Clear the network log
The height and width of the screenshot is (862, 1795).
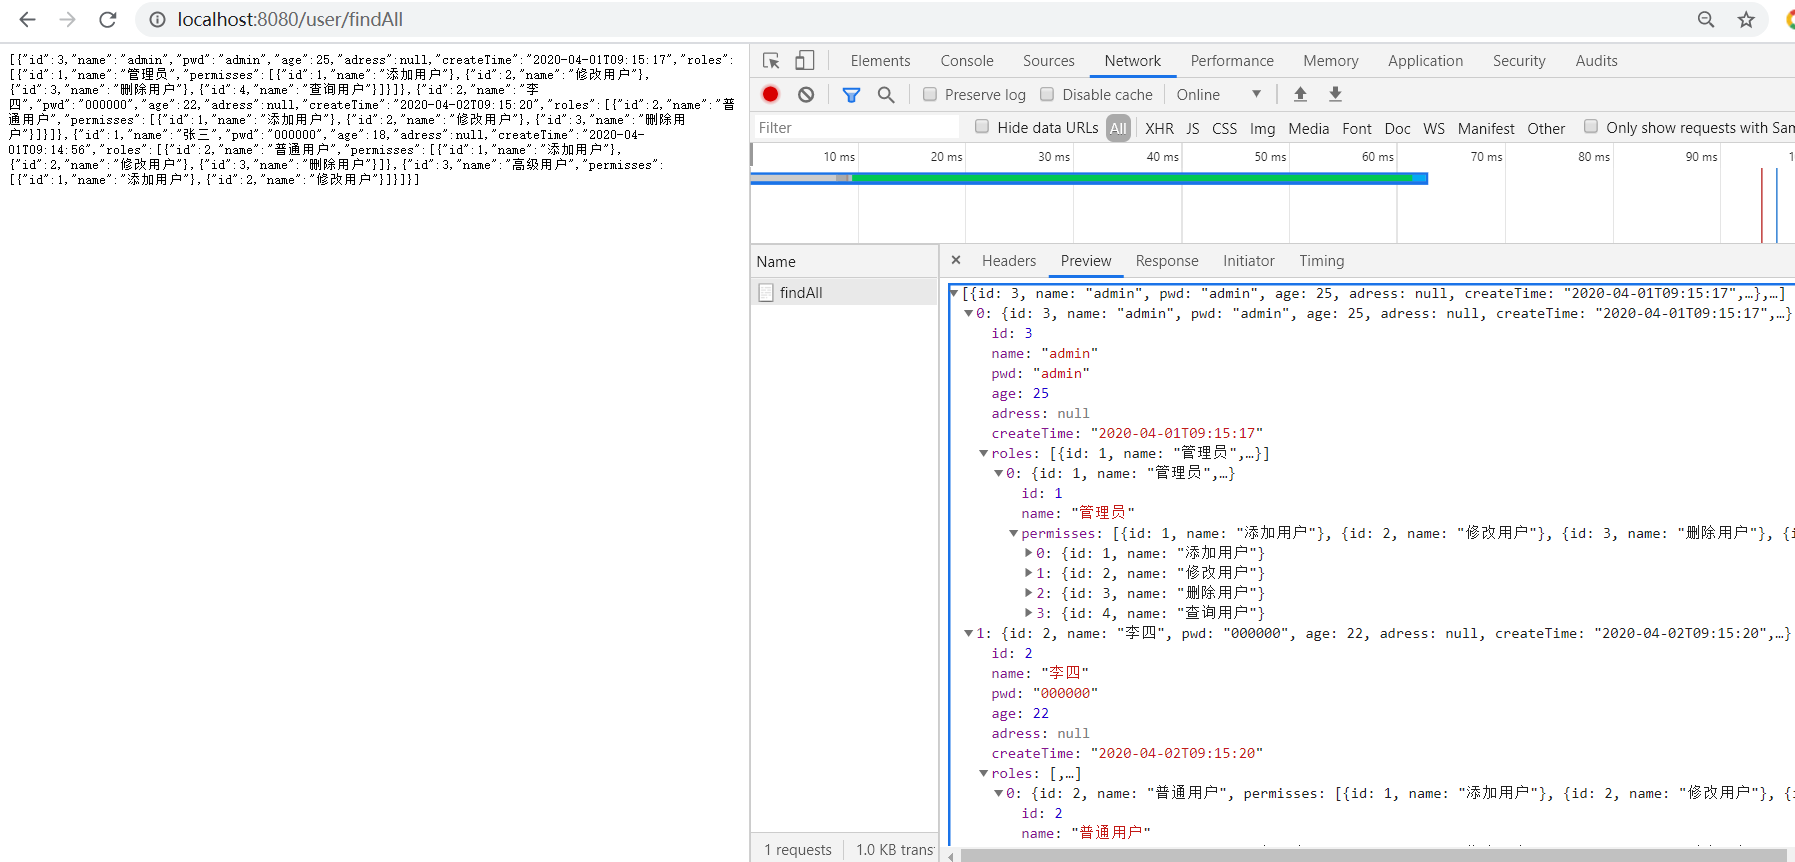coord(806,94)
